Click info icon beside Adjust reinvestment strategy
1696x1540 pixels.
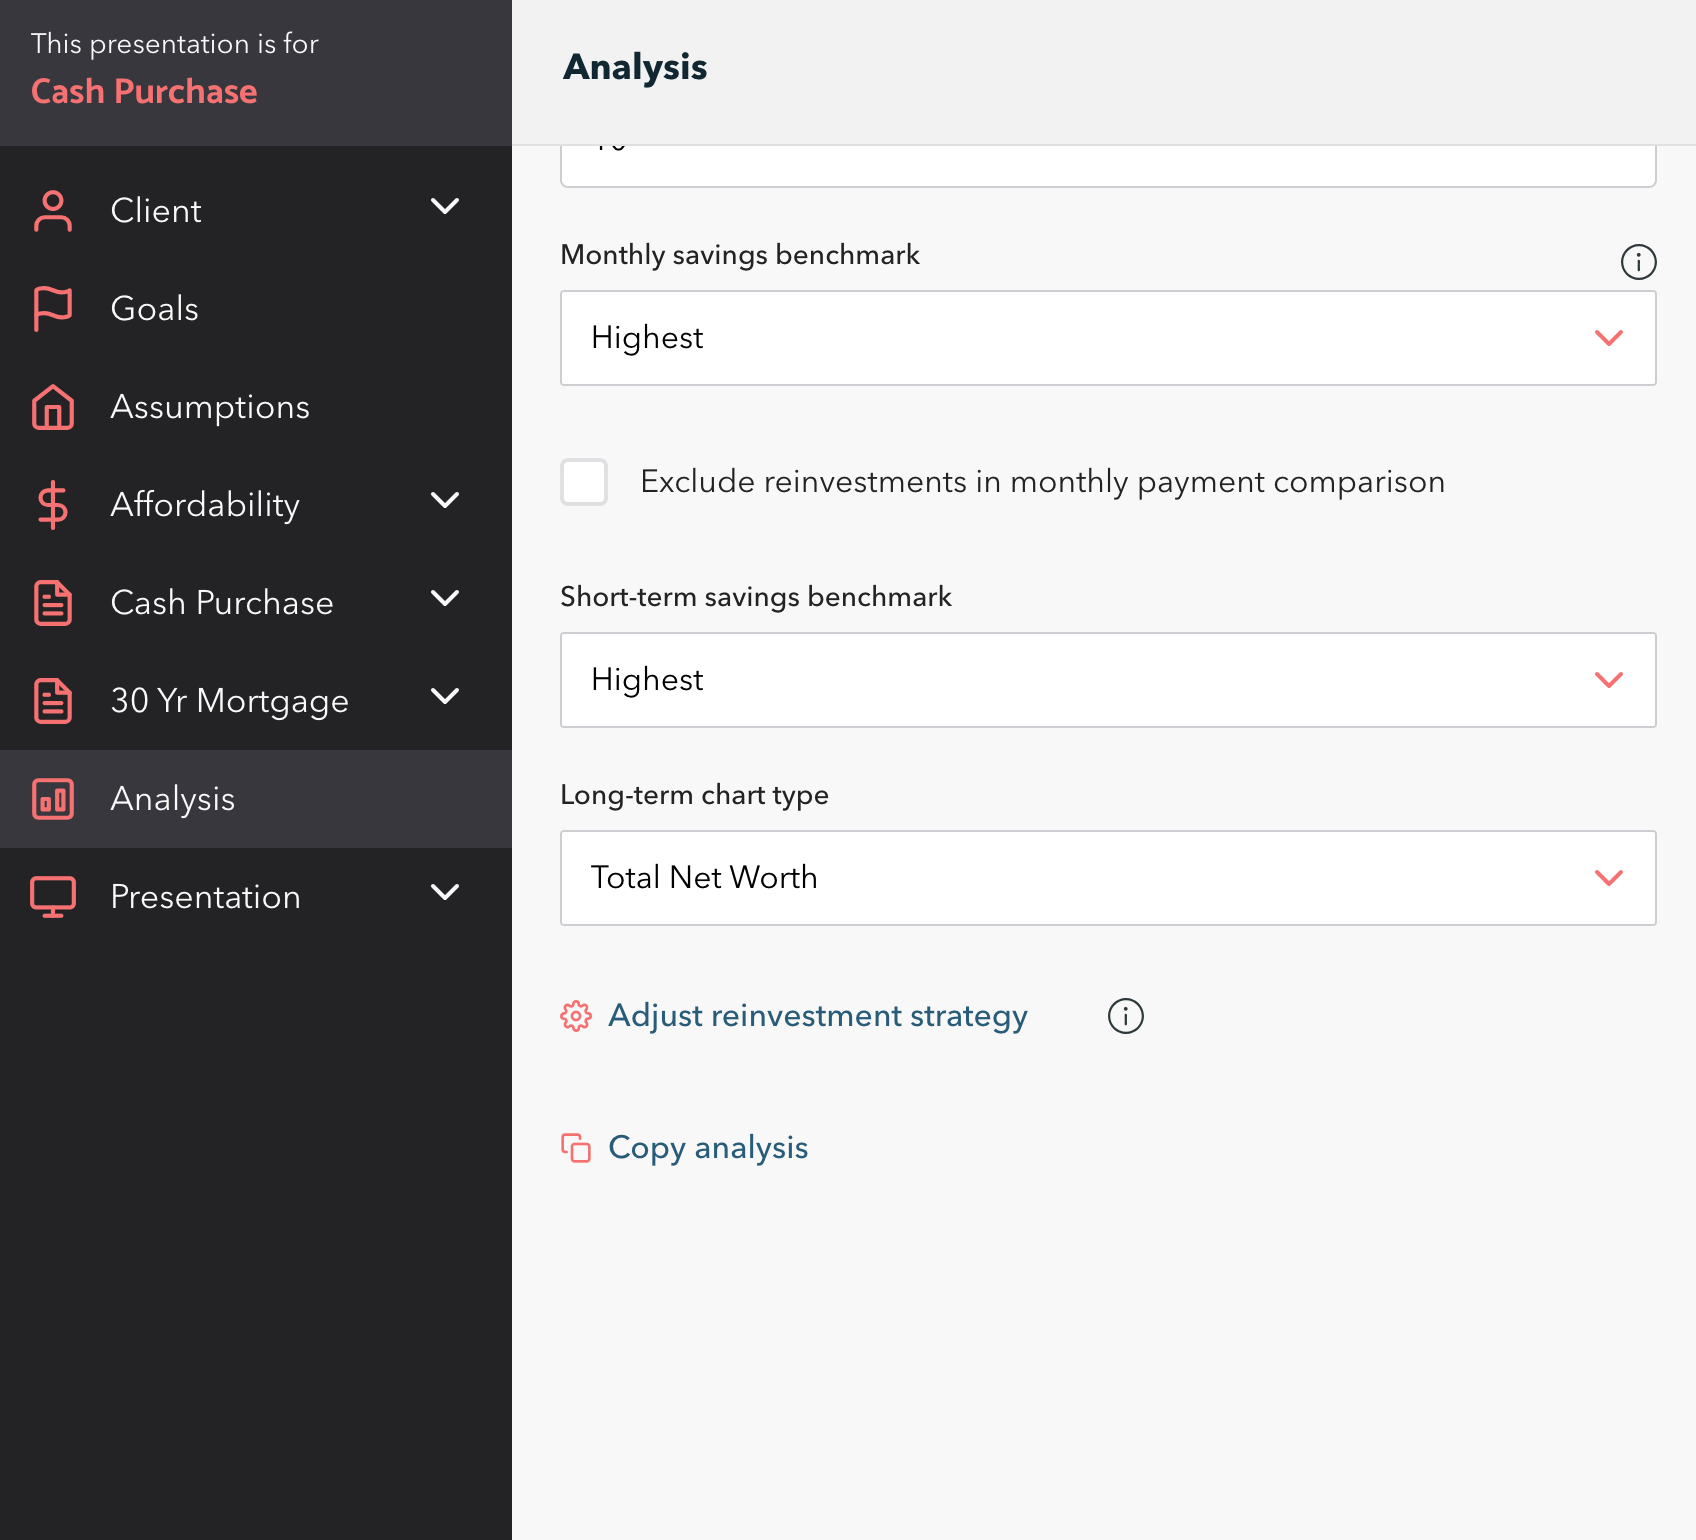1126,1016
